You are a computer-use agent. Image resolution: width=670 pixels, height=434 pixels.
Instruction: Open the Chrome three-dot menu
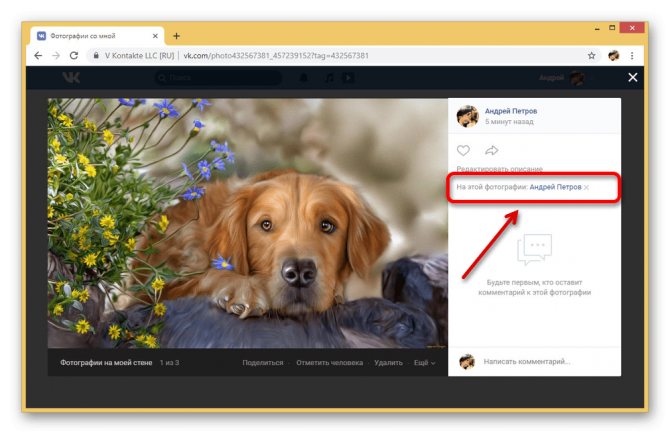(632, 56)
